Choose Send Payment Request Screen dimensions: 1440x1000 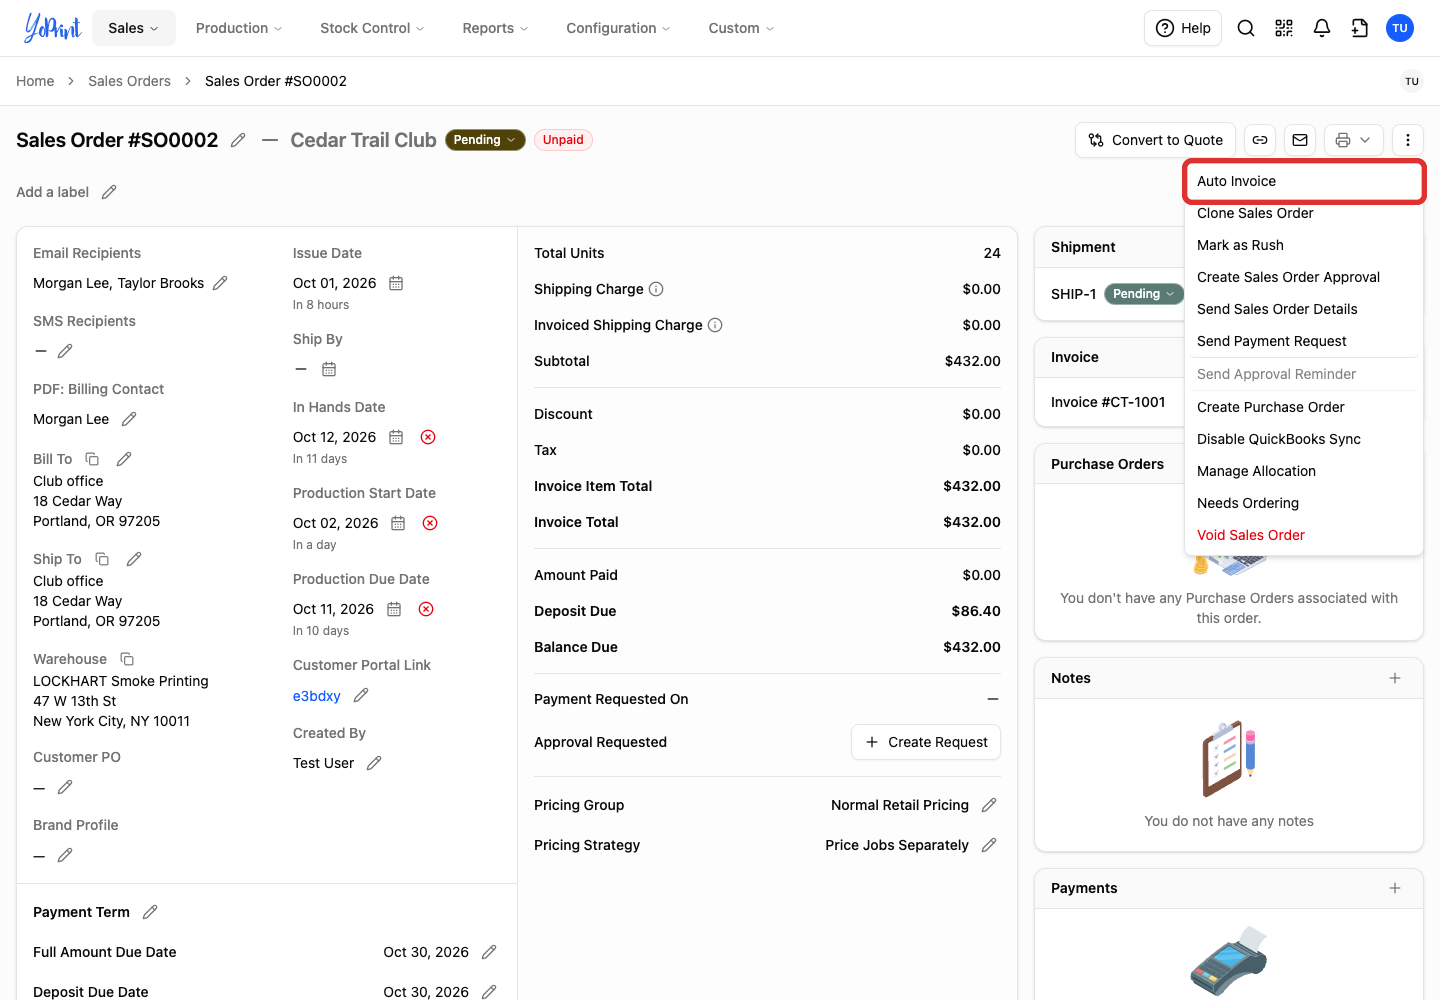(1304, 341)
